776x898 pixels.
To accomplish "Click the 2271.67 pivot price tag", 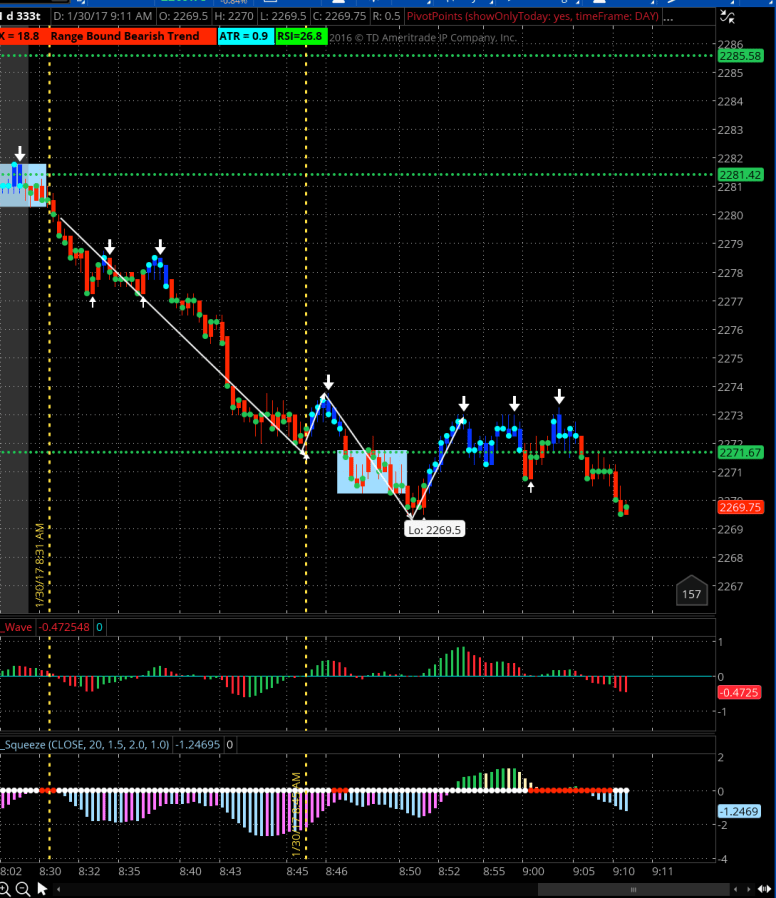I will (740, 452).
